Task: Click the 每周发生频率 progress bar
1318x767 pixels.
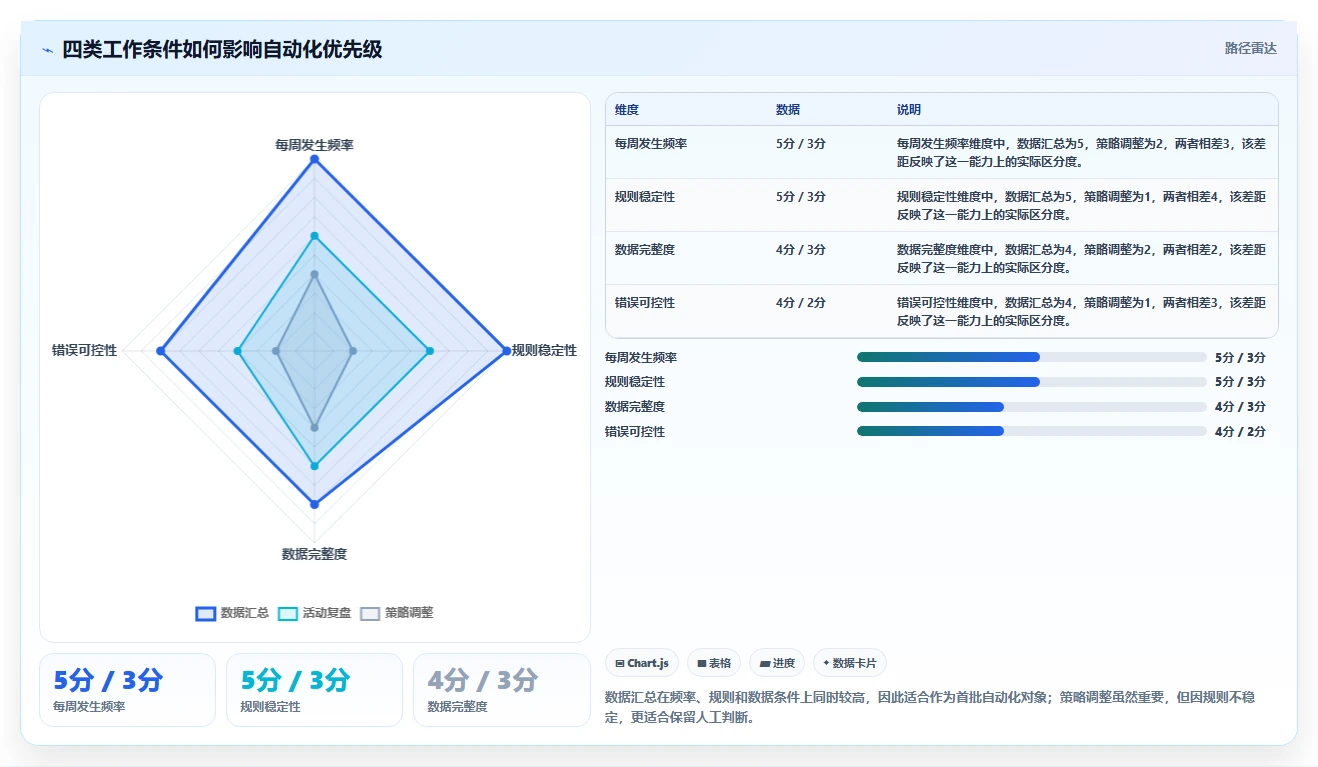Action: tap(1032, 357)
